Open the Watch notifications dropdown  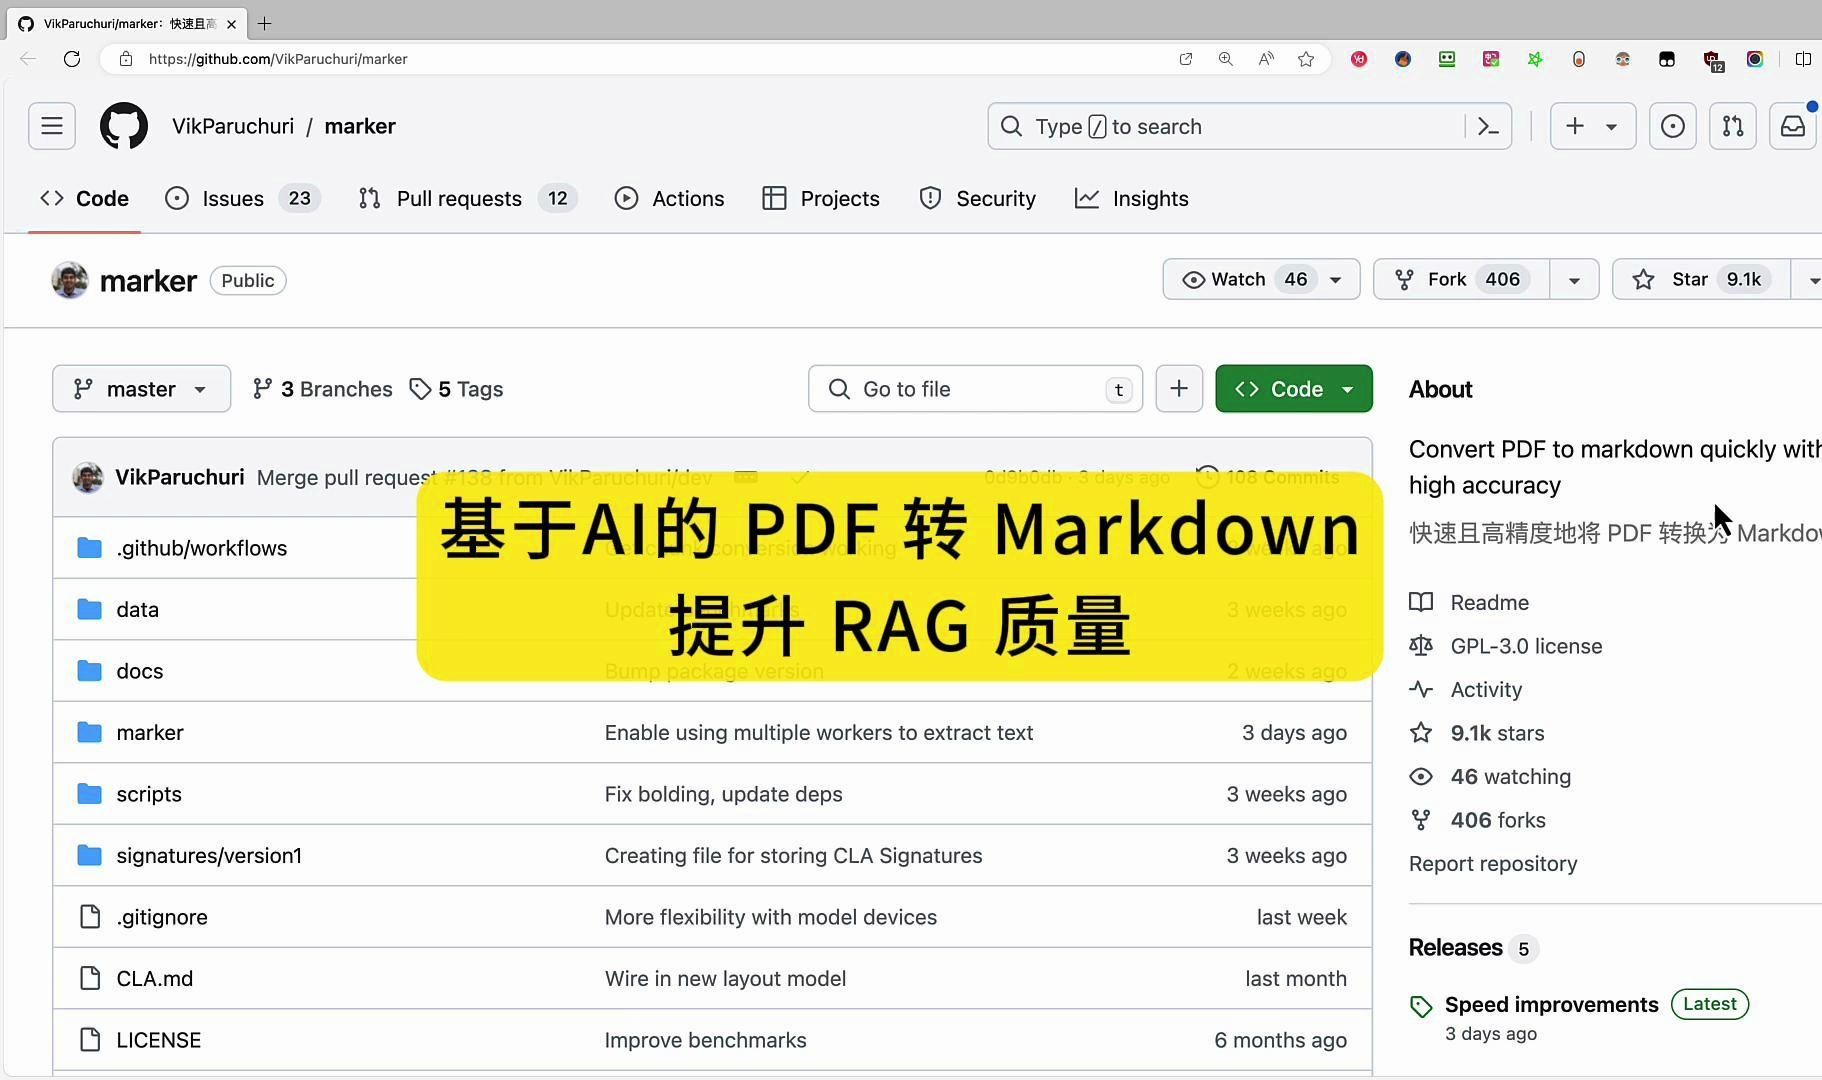click(x=1261, y=279)
